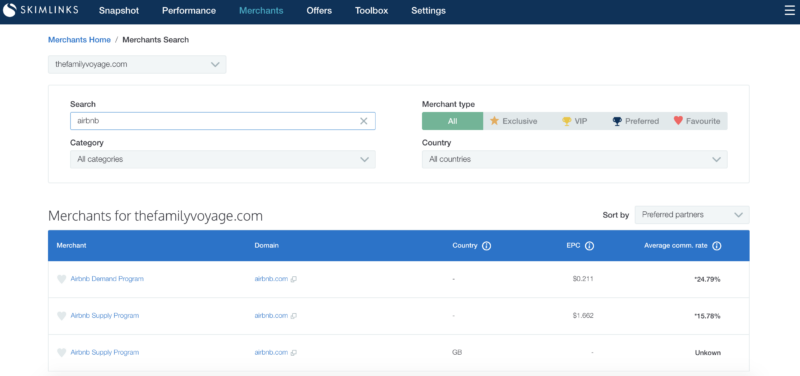Open airbnb.com domain in Demand Program row
The width and height of the screenshot is (800, 376).
click(x=271, y=279)
